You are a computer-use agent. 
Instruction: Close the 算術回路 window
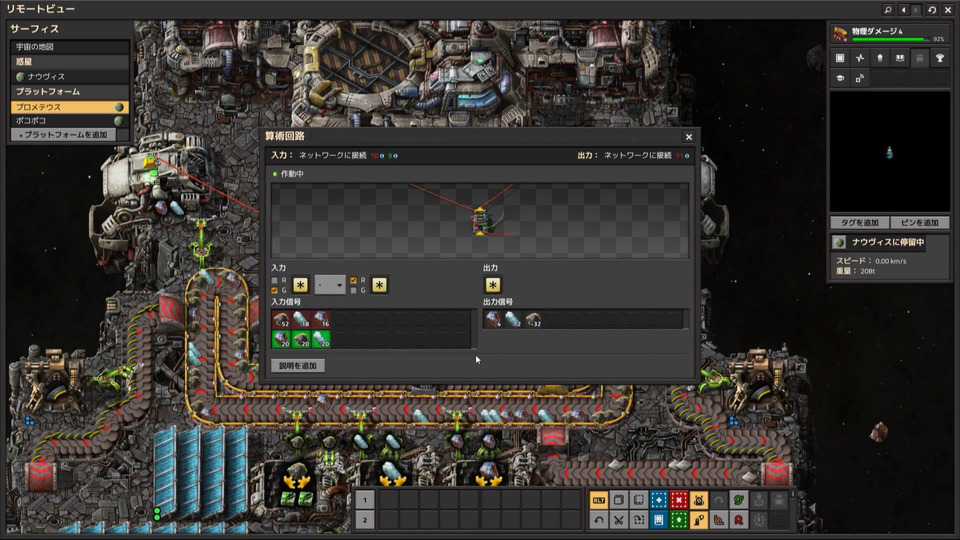(689, 137)
